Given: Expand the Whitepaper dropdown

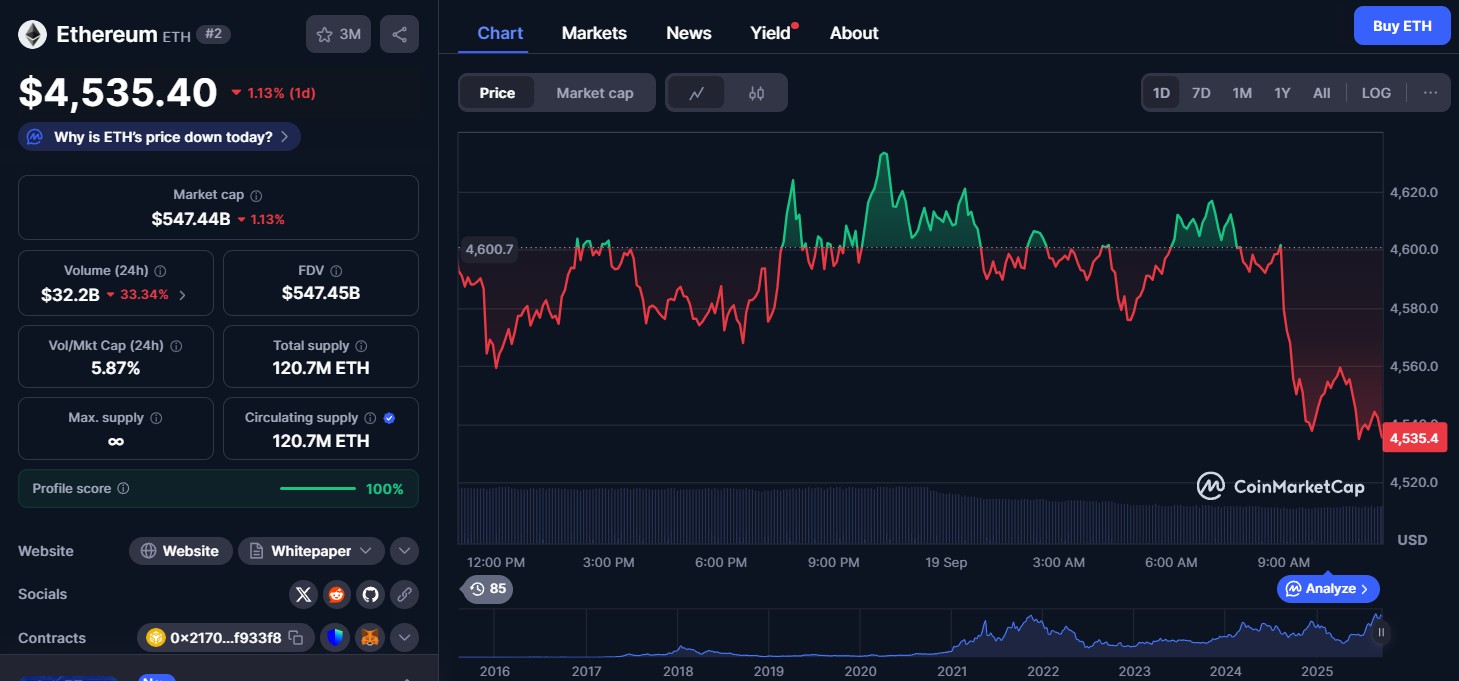Looking at the screenshot, I should pyautogui.click(x=368, y=551).
